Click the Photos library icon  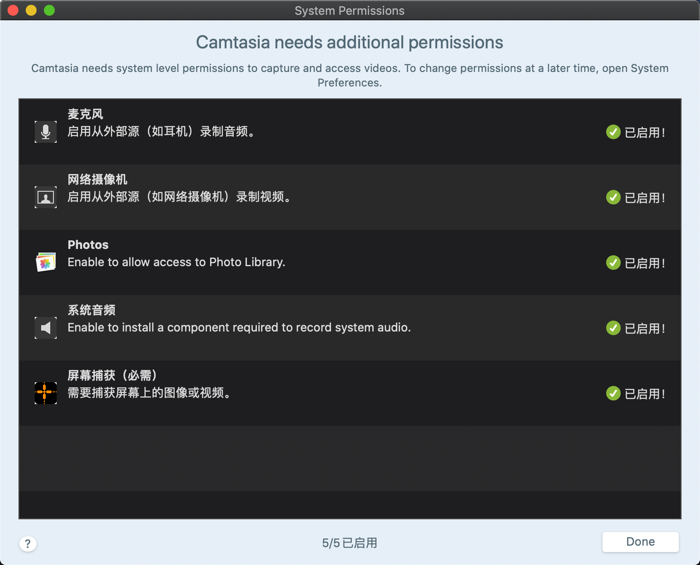coord(46,262)
